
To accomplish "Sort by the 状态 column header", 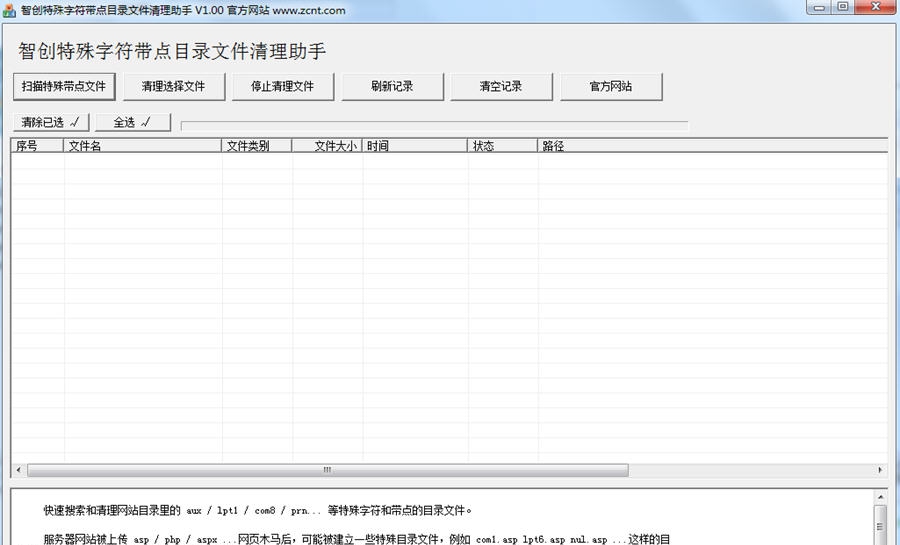I will (x=502, y=146).
